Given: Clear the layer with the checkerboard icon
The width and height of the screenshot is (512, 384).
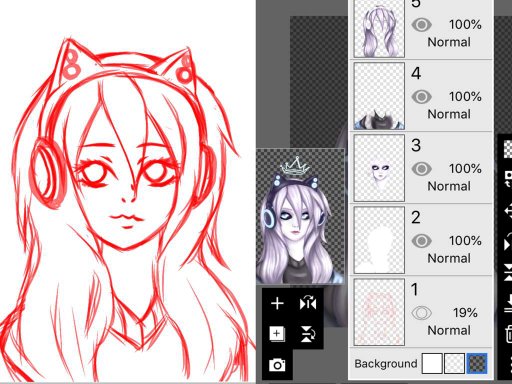Looking at the screenshot, I should 508,149.
